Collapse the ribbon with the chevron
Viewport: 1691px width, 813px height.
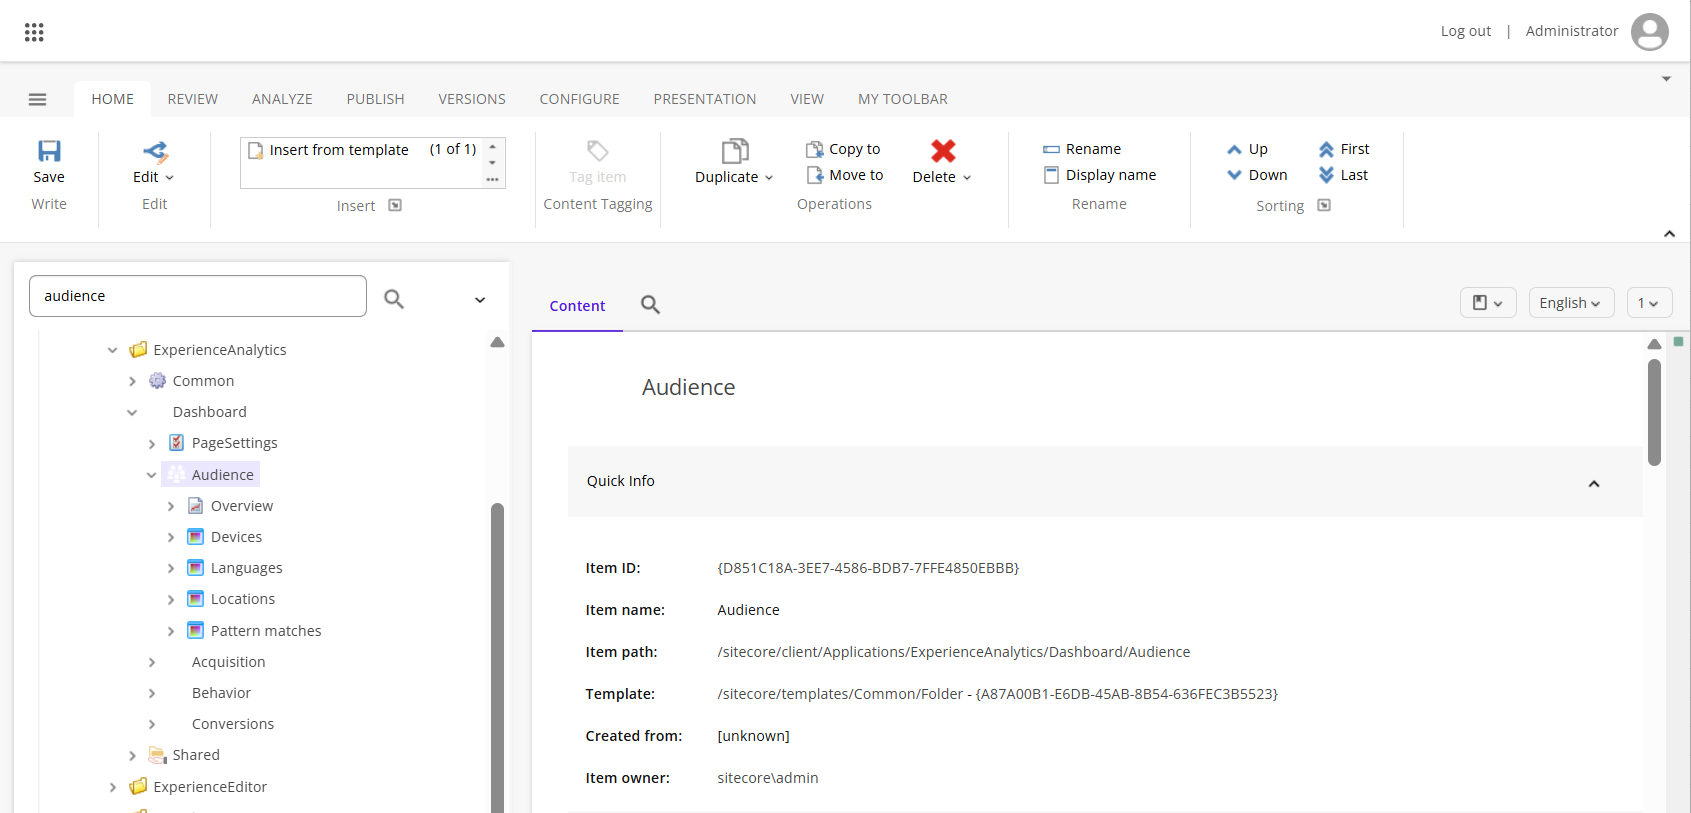(1669, 234)
